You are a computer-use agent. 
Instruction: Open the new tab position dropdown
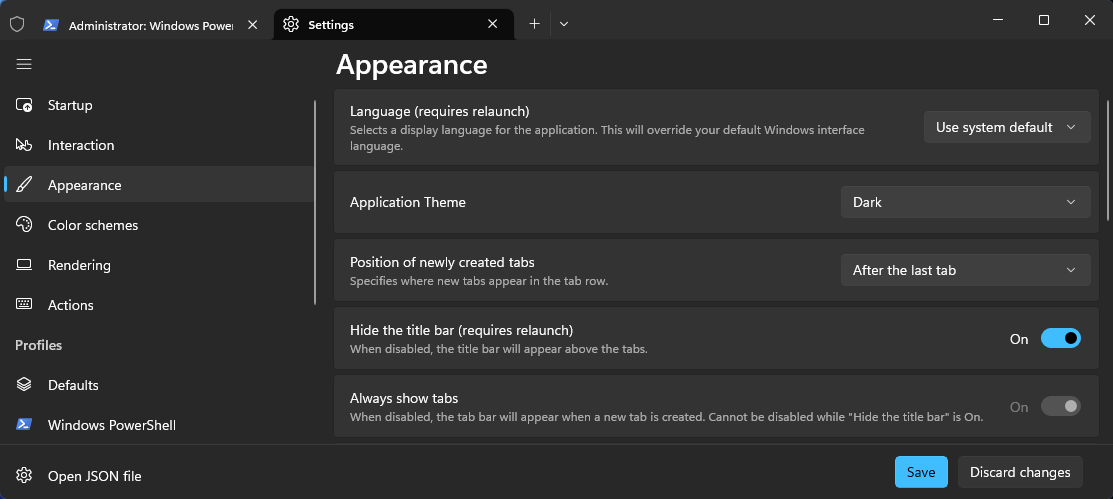[965, 270]
